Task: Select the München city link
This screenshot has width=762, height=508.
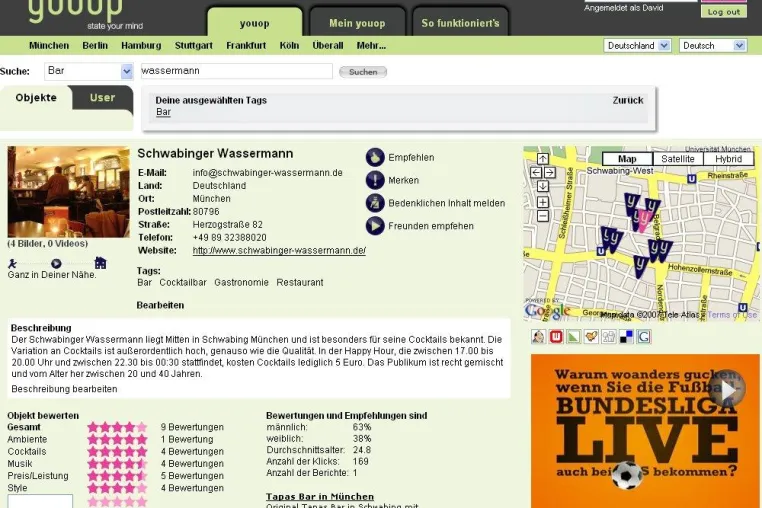Action: pos(49,46)
